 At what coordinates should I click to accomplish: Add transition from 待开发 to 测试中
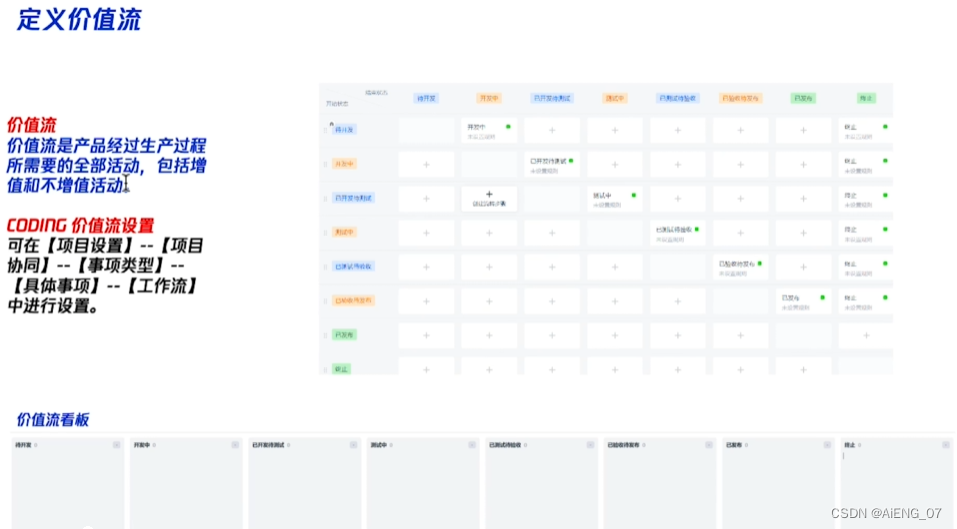(615, 131)
